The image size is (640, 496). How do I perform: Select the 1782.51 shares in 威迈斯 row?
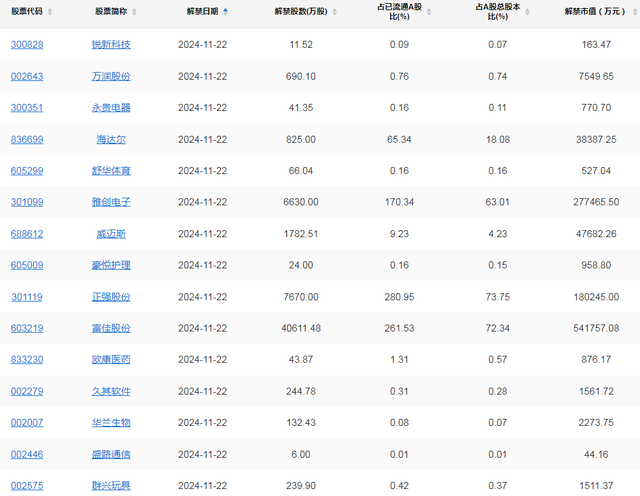tap(301, 234)
